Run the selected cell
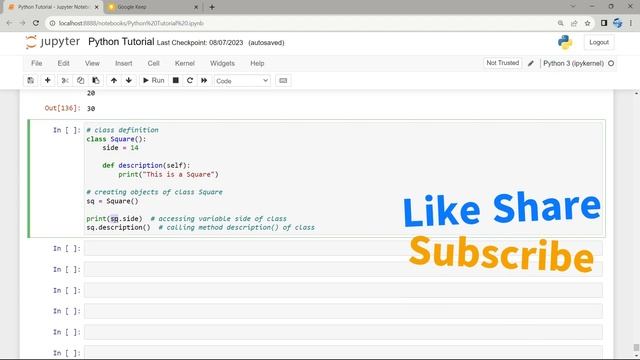The image size is (640, 360). pyautogui.click(x=153, y=80)
